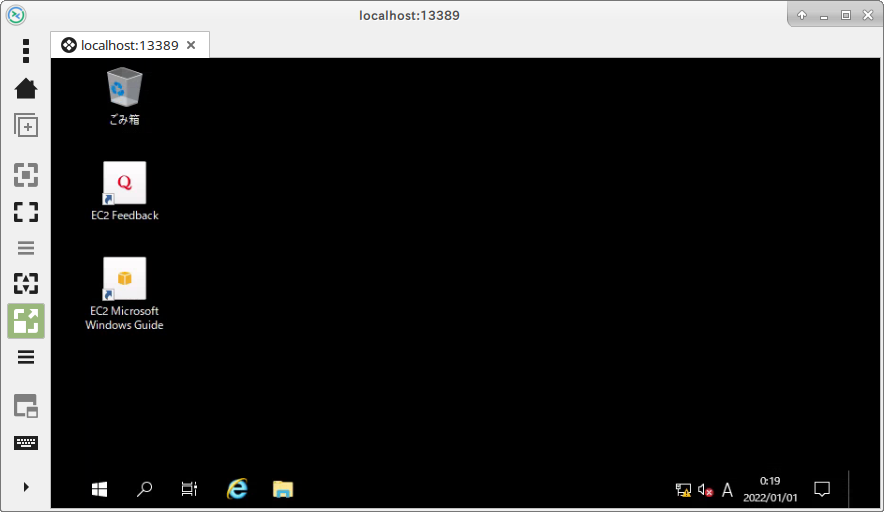Open Task View from the taskbar

point(189,489)
